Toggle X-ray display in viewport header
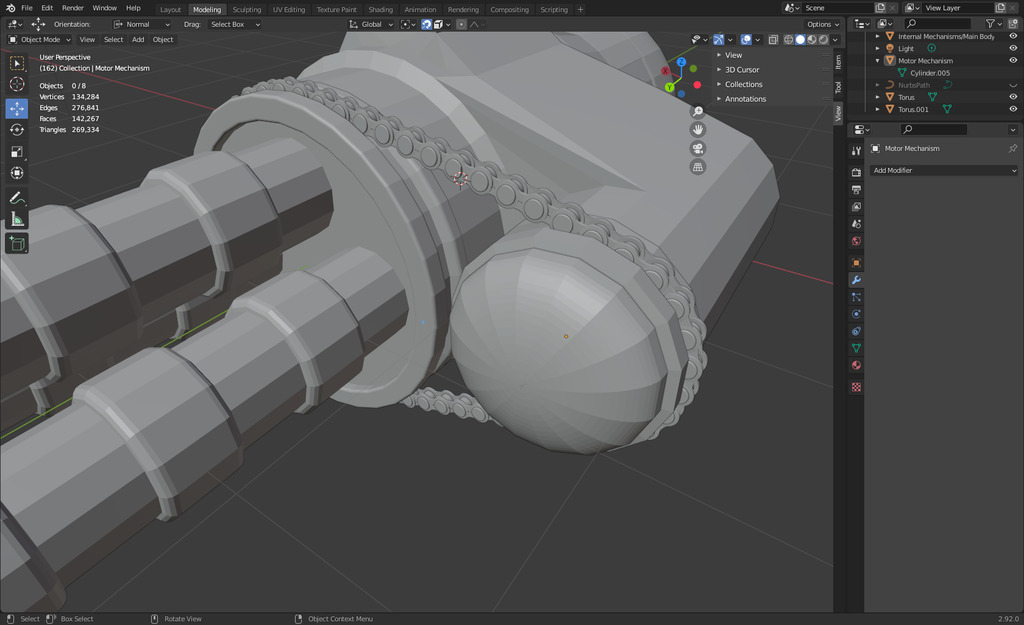Screen dimensions: 1024x625 click(x=773, y=40)
